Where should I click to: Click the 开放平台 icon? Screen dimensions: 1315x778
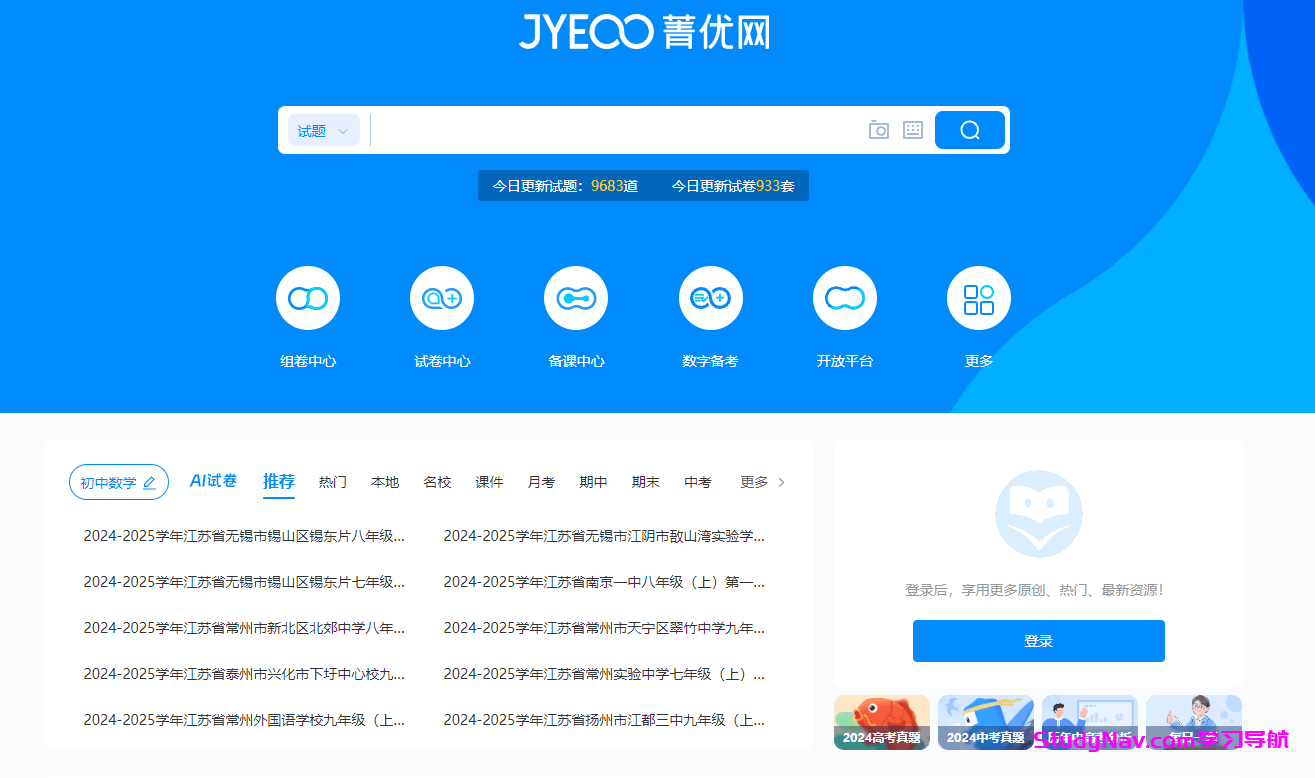point(845,298)
